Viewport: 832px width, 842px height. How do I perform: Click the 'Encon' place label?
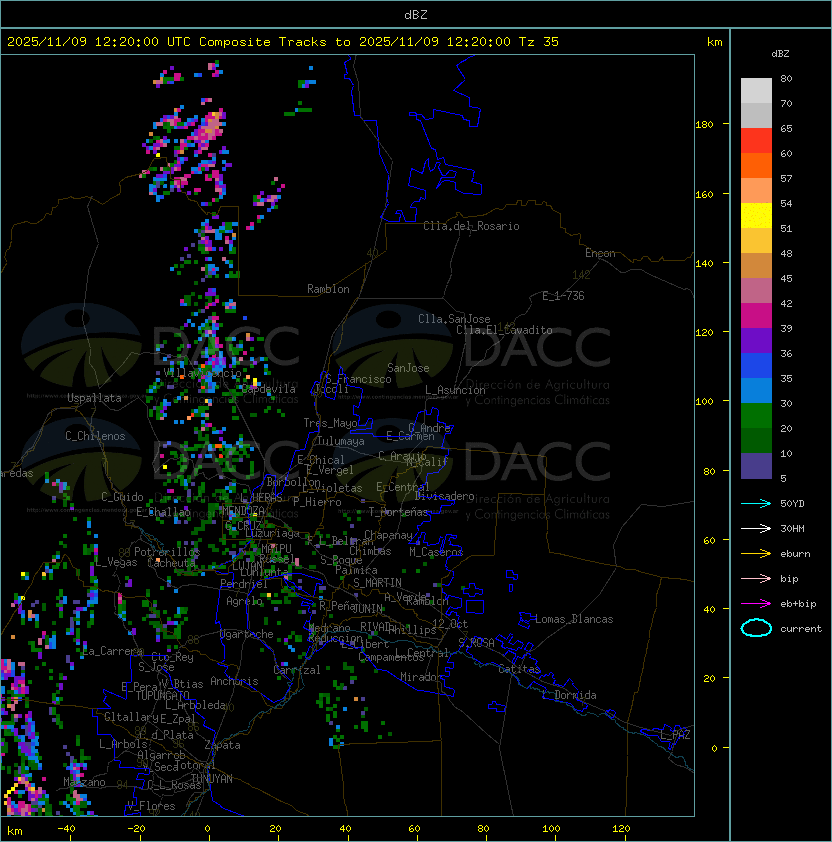click(600, 253)
